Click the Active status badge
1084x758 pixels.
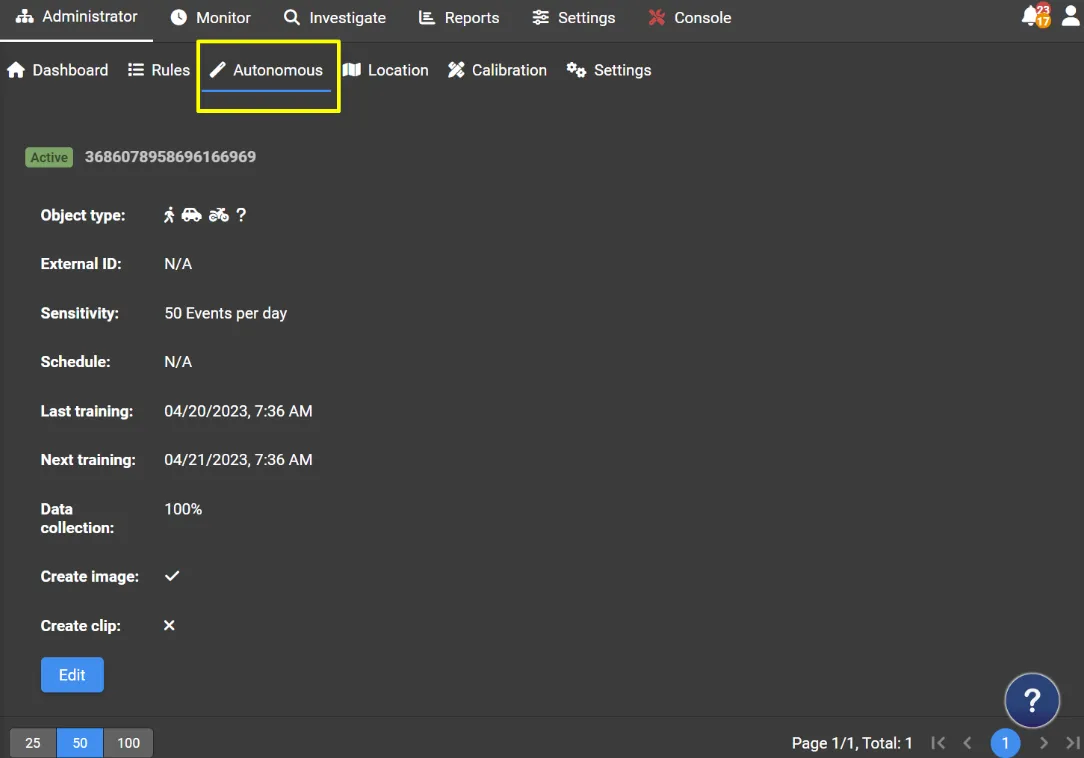point(49,157)
